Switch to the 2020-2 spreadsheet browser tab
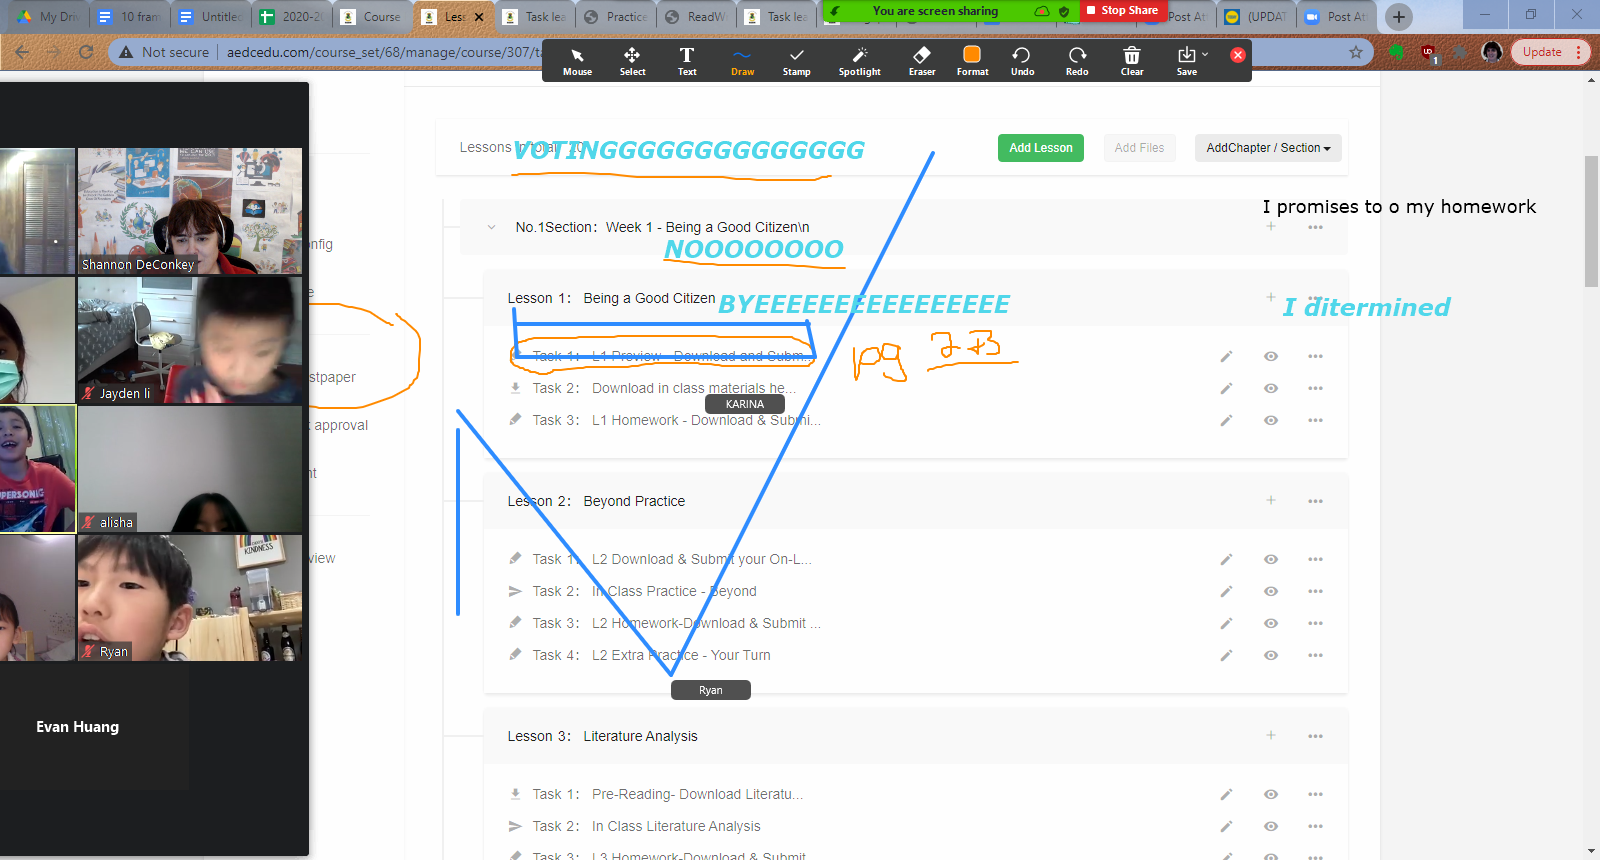The width and height of the screenshot is (1600, 860). pos(291,16)
